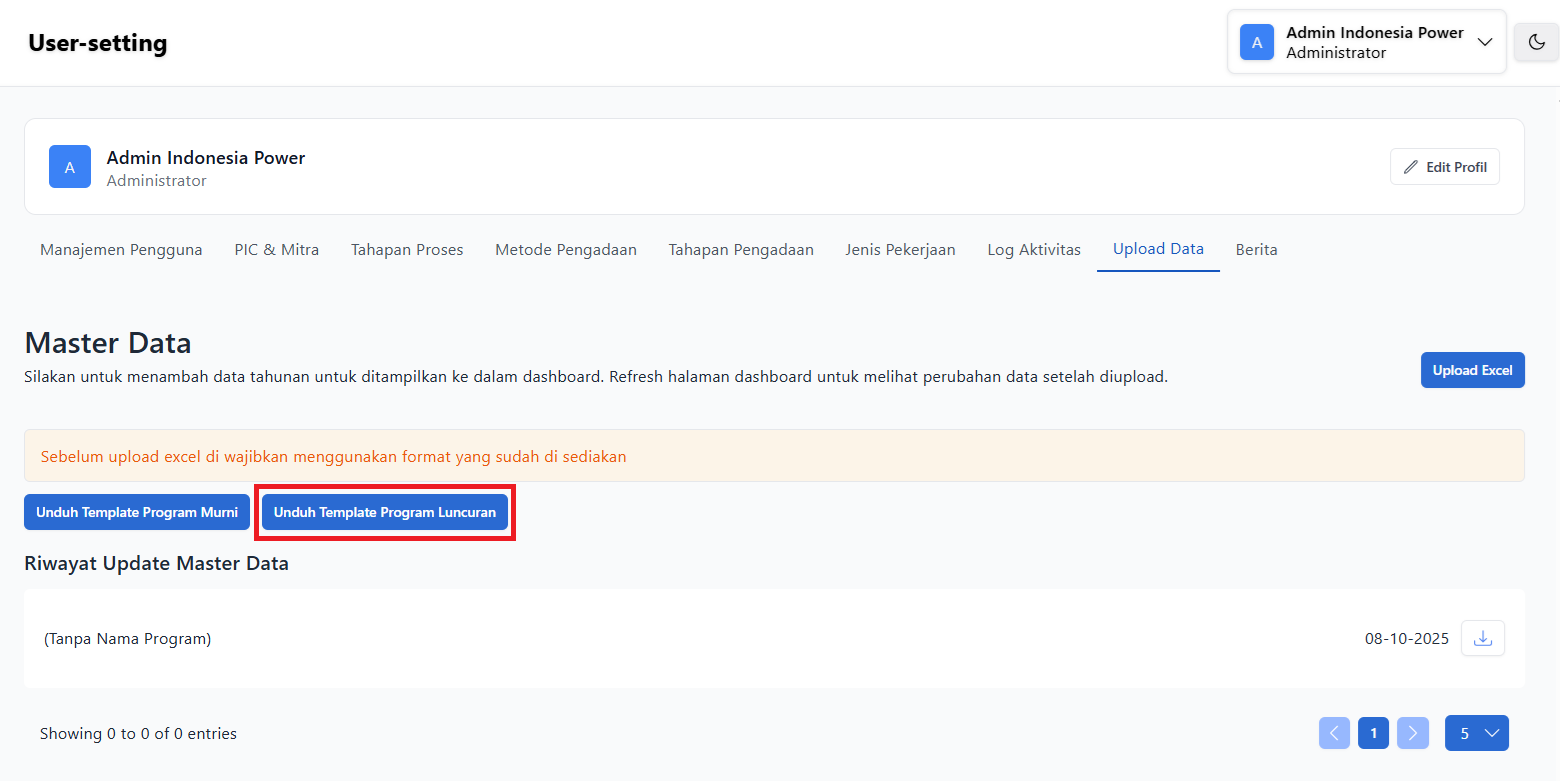Click the profile card avatar icon
This screenshot has width=1560, height=781.
point(70,167)
